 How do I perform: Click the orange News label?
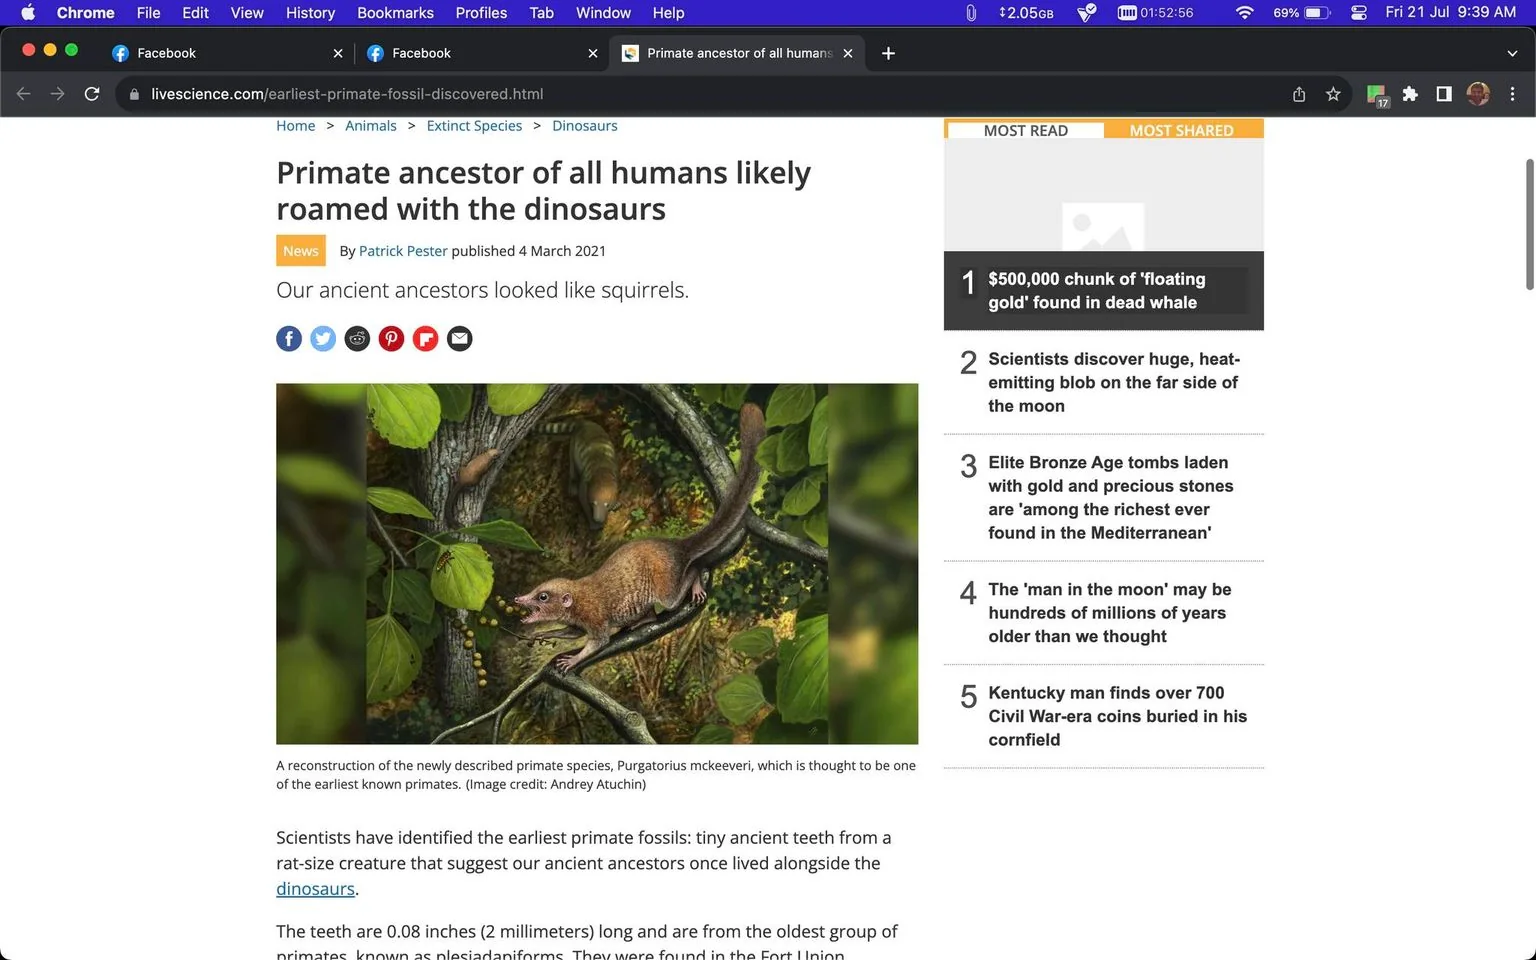point(301,251)
